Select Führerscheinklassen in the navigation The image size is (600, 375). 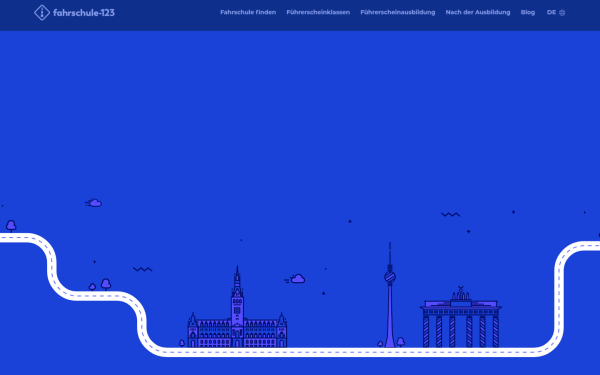point(318,12)
